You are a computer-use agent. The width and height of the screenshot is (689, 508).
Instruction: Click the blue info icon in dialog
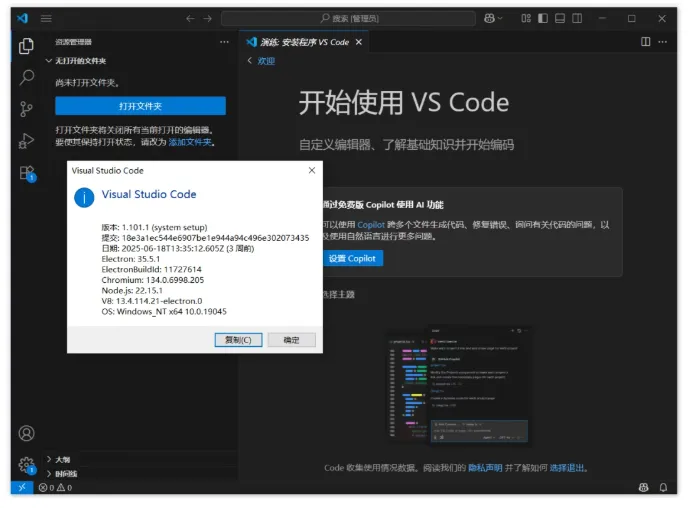84,197
